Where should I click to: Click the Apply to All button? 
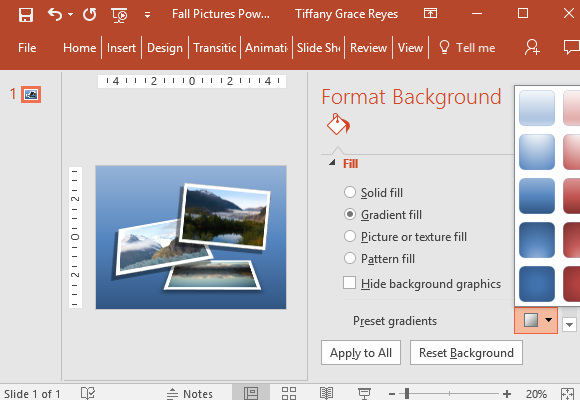click(x=361, y=353)
